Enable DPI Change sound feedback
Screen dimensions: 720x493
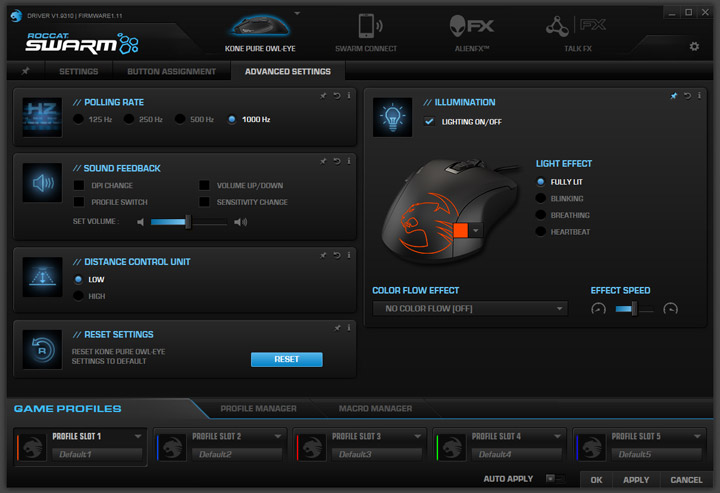tap(79, 185)
